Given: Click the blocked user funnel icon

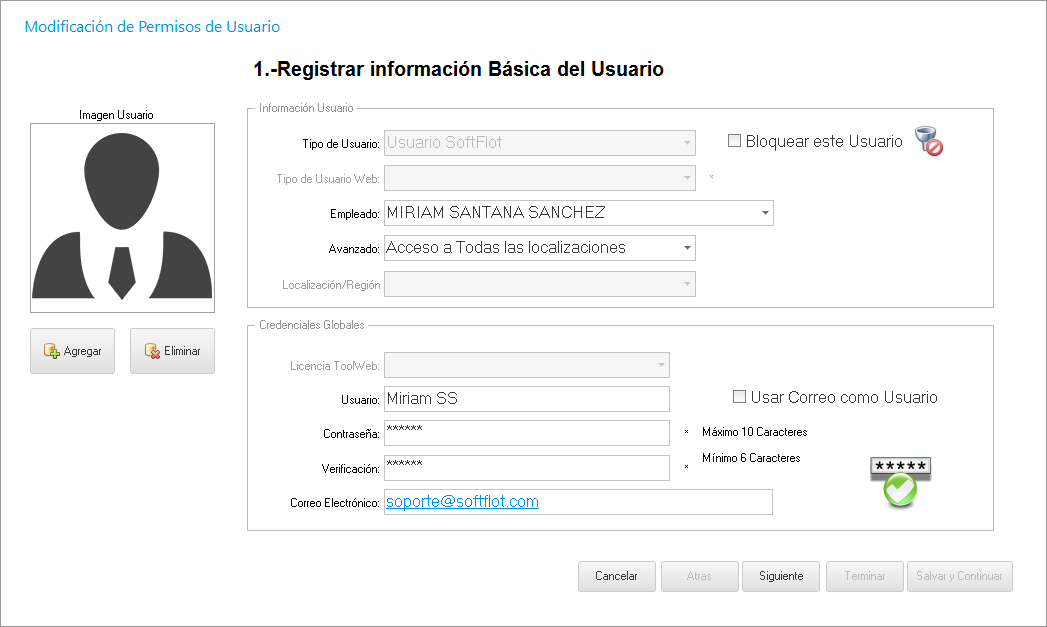Looking at the screenshot, I should [x=929, y=142].
